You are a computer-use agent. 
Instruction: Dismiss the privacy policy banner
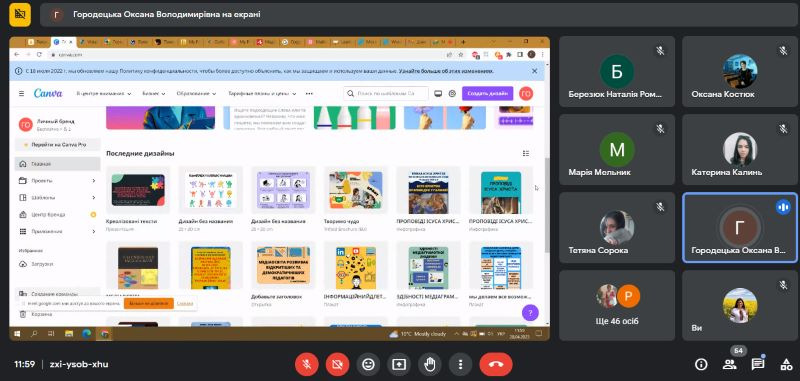tap(535, 71)
